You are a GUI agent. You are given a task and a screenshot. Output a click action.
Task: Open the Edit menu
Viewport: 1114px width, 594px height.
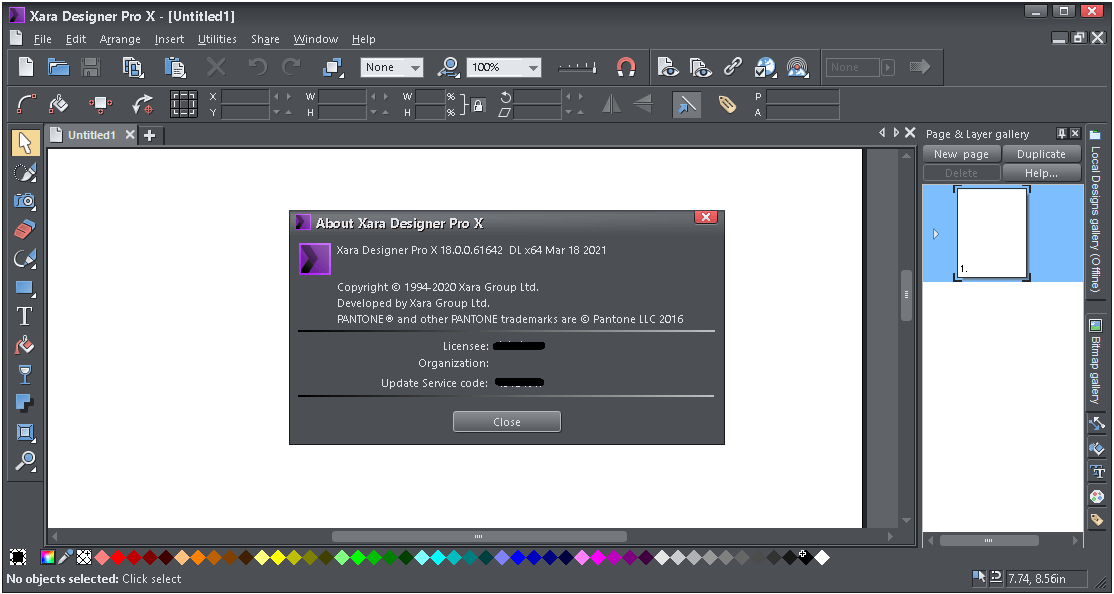click(75, 39)
